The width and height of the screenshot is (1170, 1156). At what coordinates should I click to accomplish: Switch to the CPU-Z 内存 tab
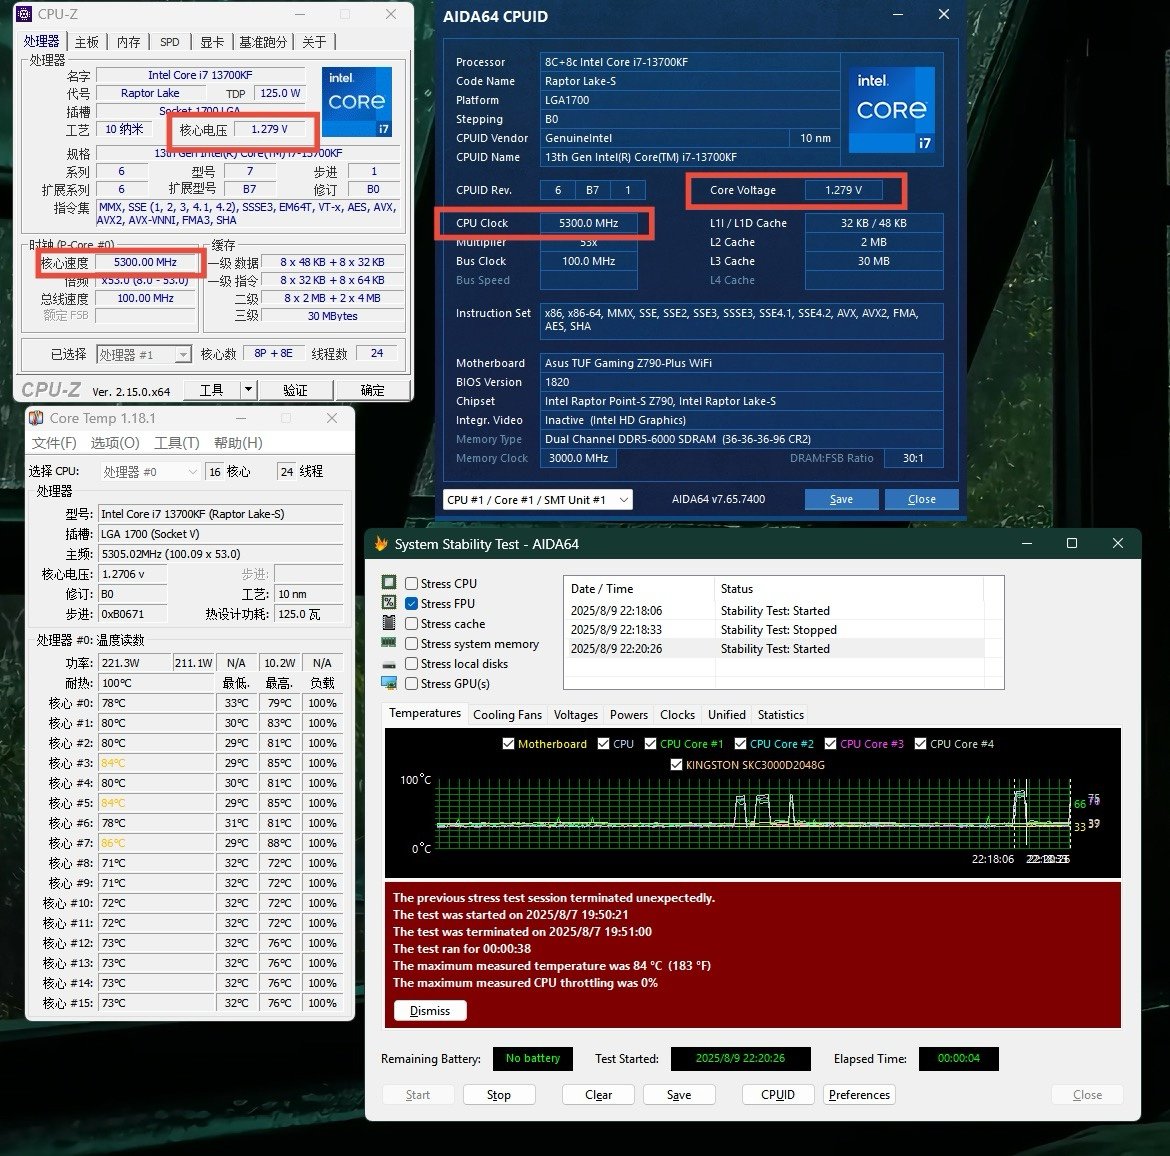(x=128, y=42)
